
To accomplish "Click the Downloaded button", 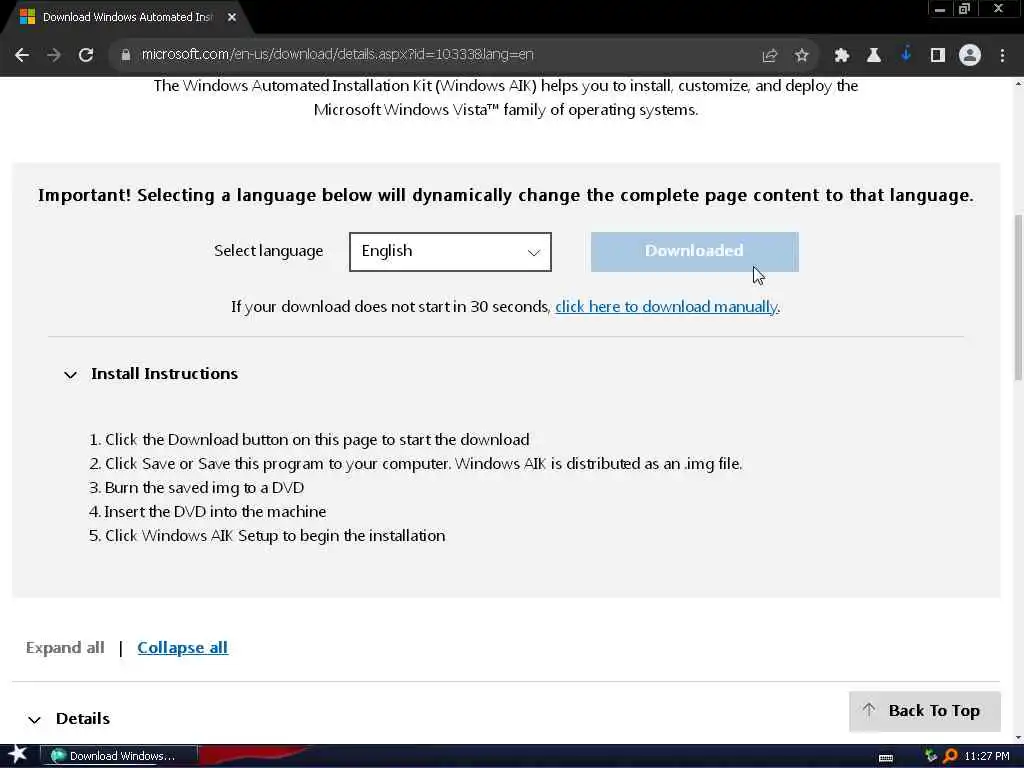I will [694, 251].
